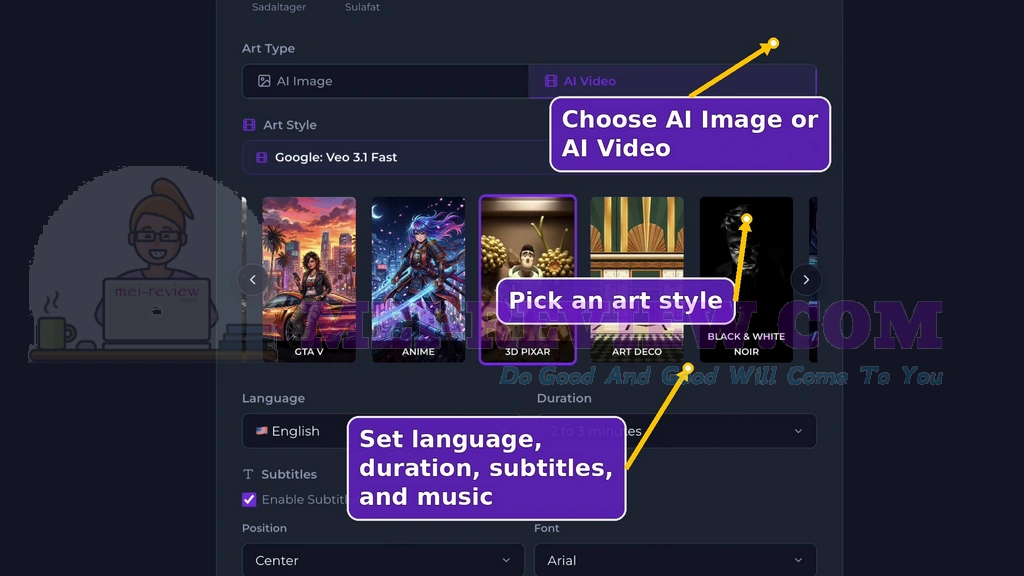The height and width of the screenshot is (576, 1024).
Task: Choose the Black & White Noir style thumbnail
Action: pos(746,280)
